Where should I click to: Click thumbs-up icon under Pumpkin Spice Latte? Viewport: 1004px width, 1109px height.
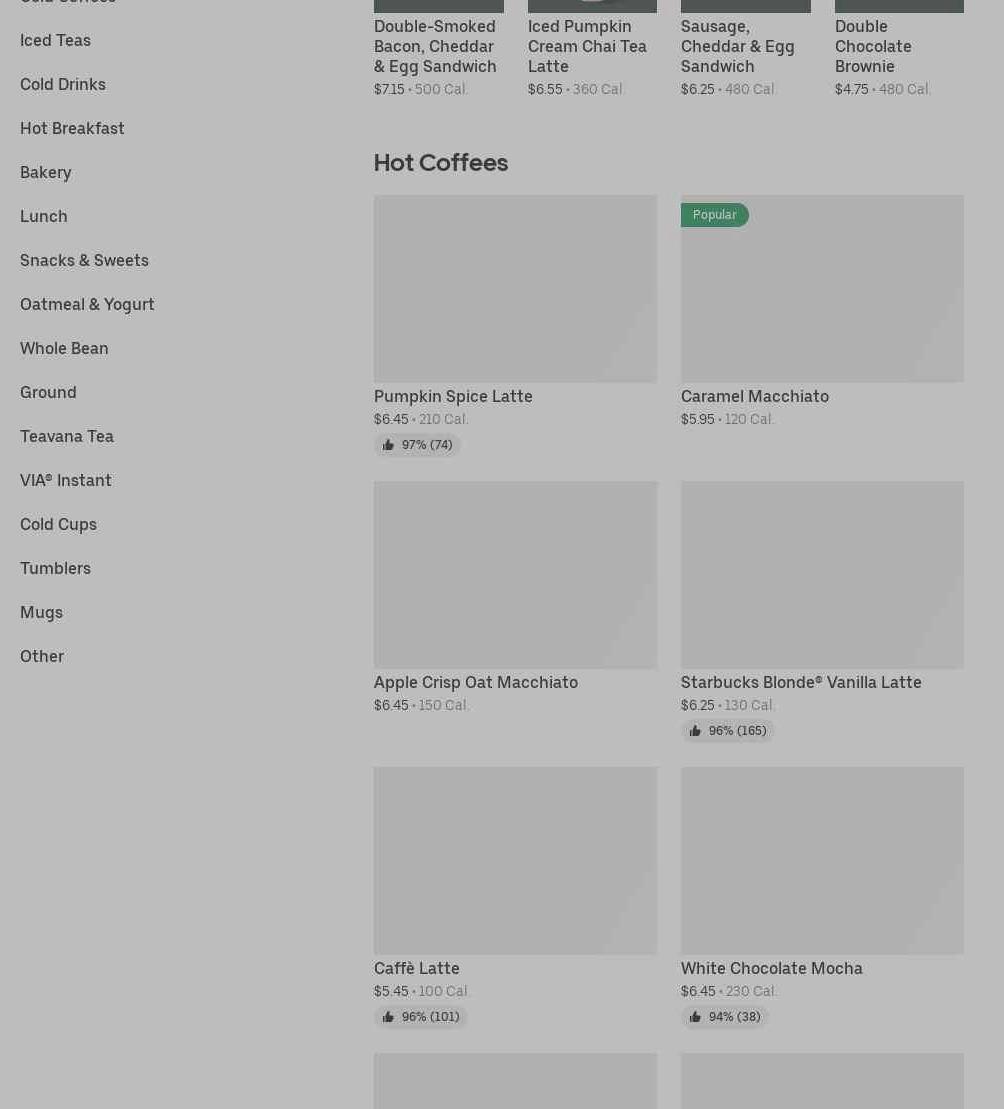click(388, 445)
